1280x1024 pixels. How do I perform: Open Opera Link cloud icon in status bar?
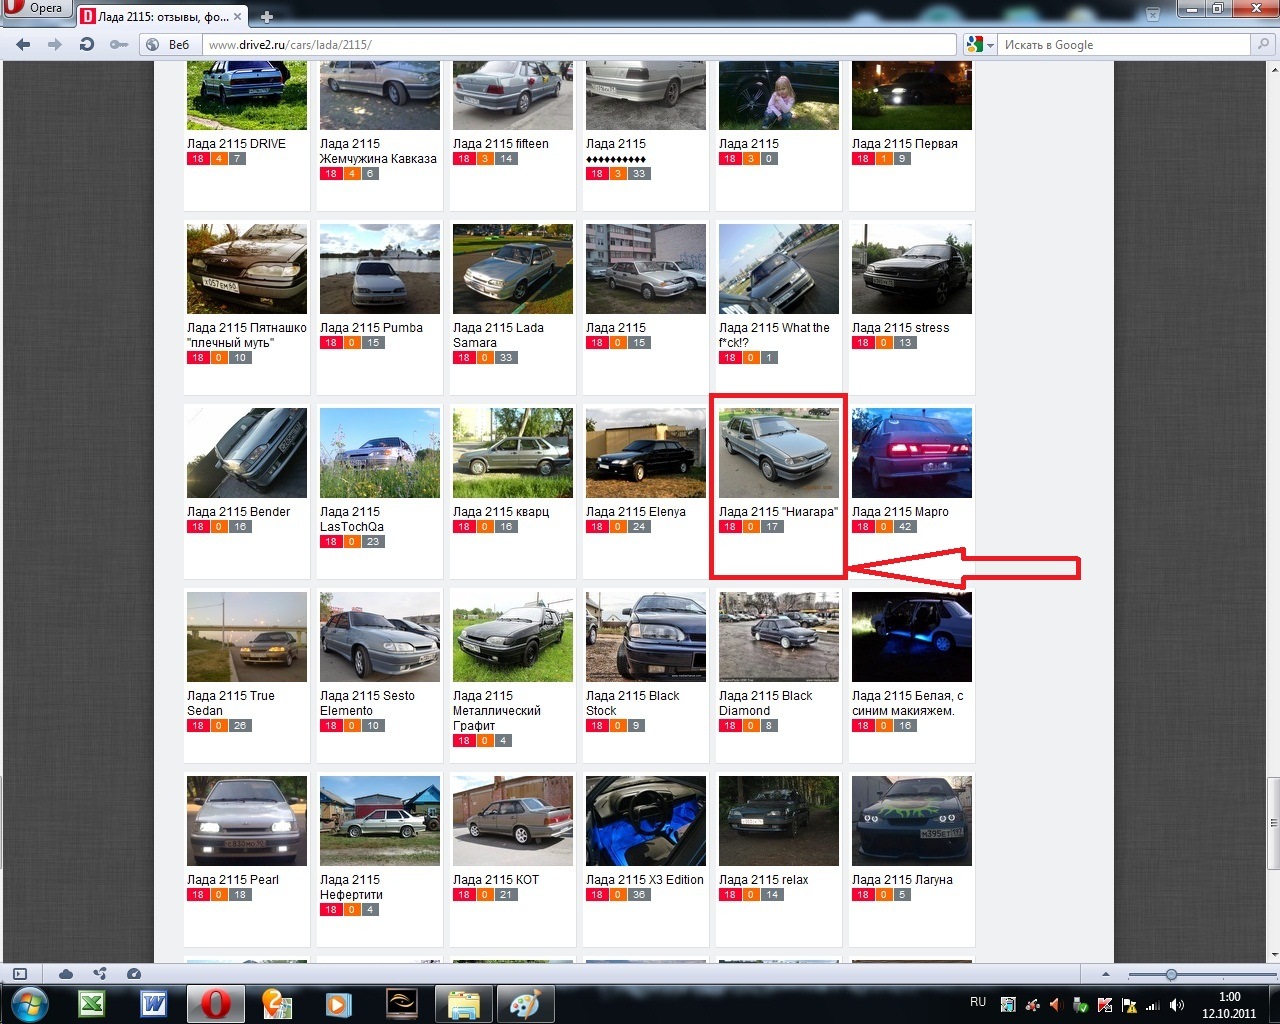66,974
